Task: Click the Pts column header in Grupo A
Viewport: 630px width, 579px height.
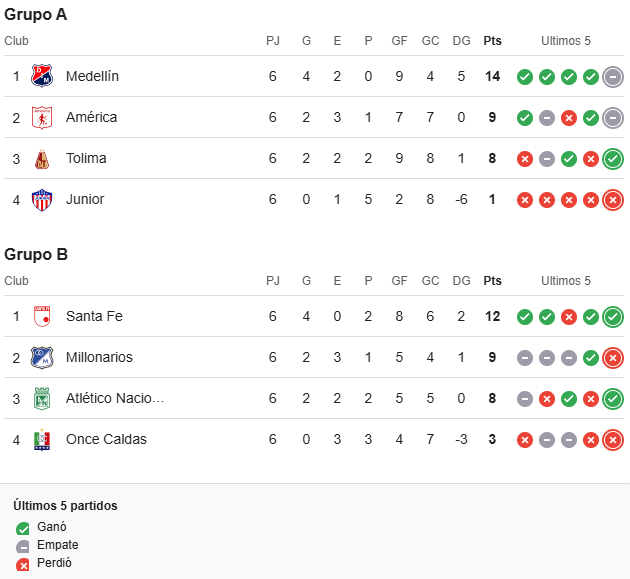Action: (x=492, y=41)
